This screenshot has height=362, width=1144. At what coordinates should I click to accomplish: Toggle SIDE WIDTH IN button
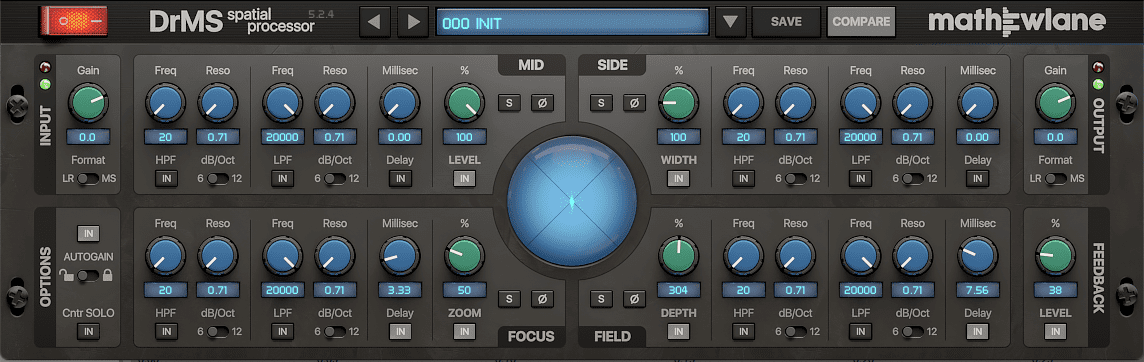click(x=679, y=179)
